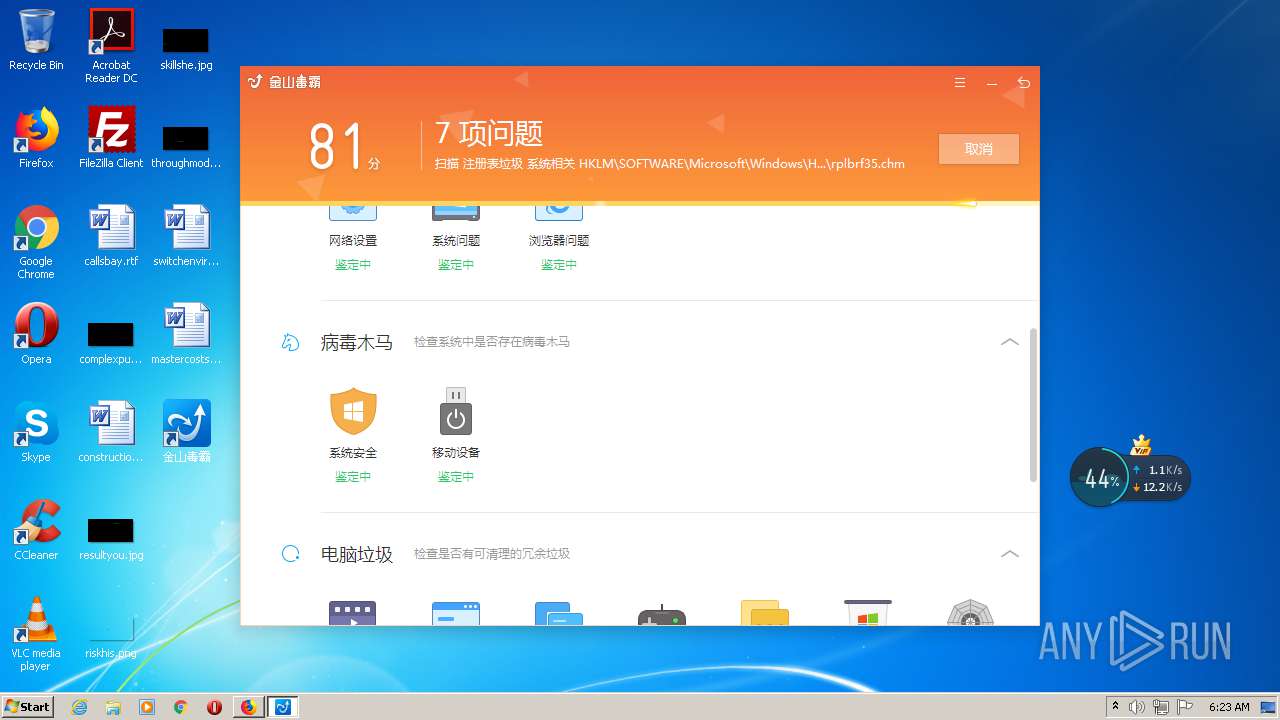This screenshot has width=1280, height=720.
Task: Select the Google Chrome desktop shortcut
Action: (x=36, y=242)
